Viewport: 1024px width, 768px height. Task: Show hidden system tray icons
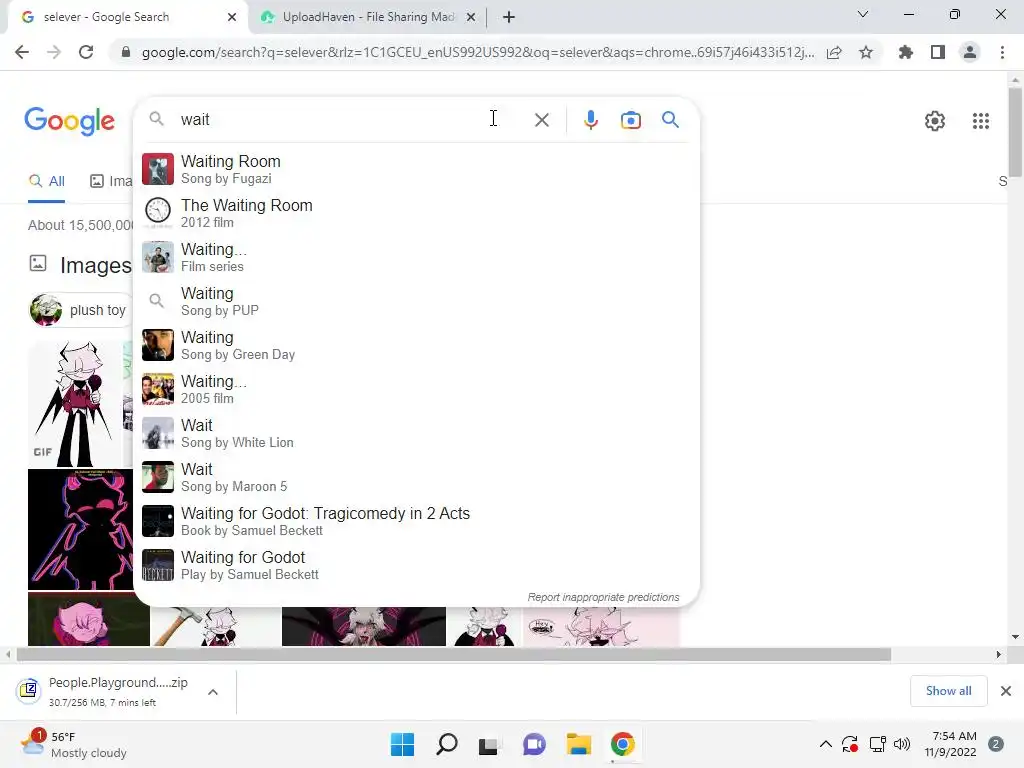tap(825, 744)
